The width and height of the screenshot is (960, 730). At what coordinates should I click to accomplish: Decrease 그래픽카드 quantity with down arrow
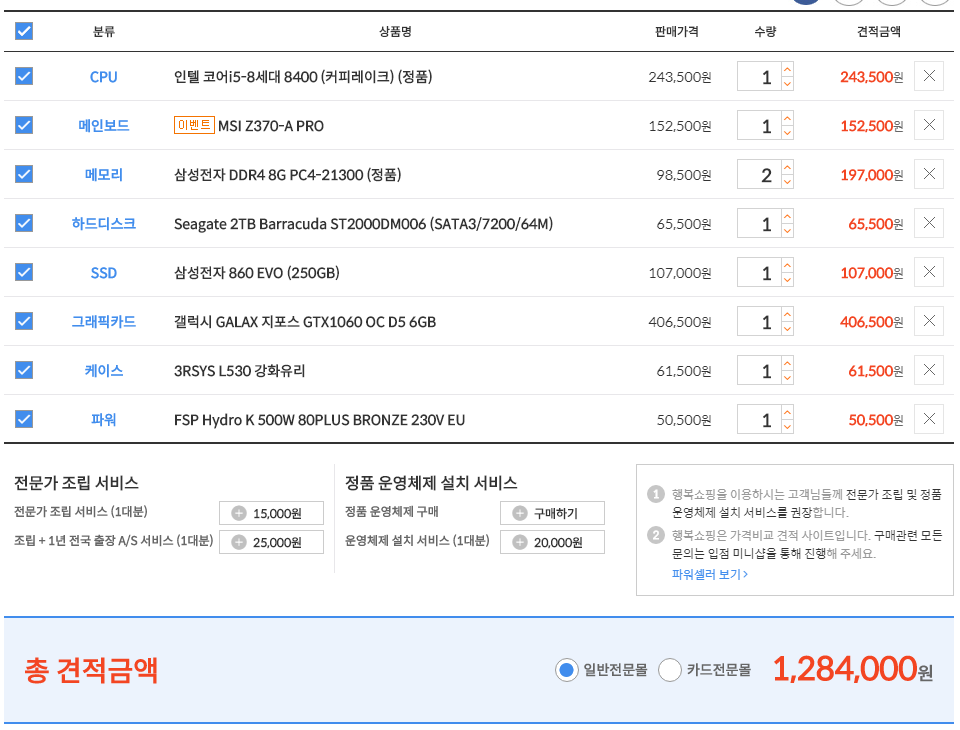point(787,329)
